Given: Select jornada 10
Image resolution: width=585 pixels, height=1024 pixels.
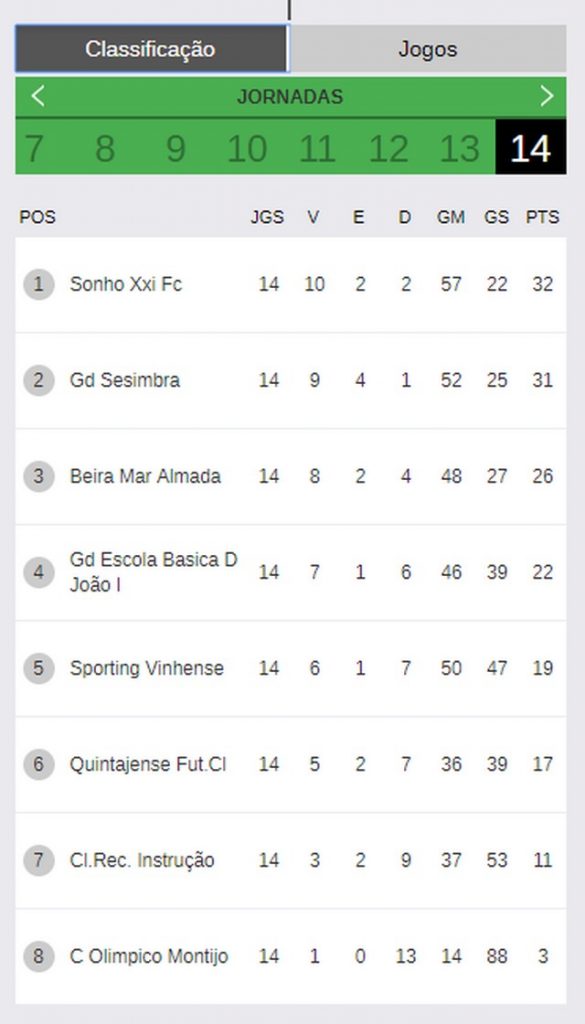Looking at the screenshot, I should point(247,148).
